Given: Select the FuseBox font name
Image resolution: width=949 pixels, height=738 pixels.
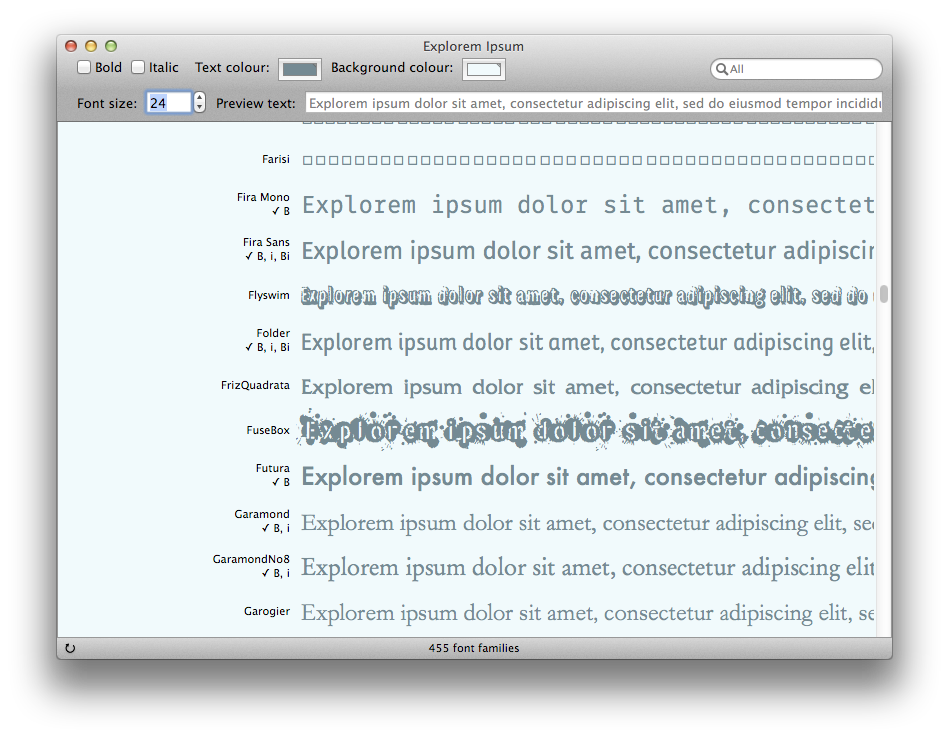Looking at the screenshot, I should point(268,430).
